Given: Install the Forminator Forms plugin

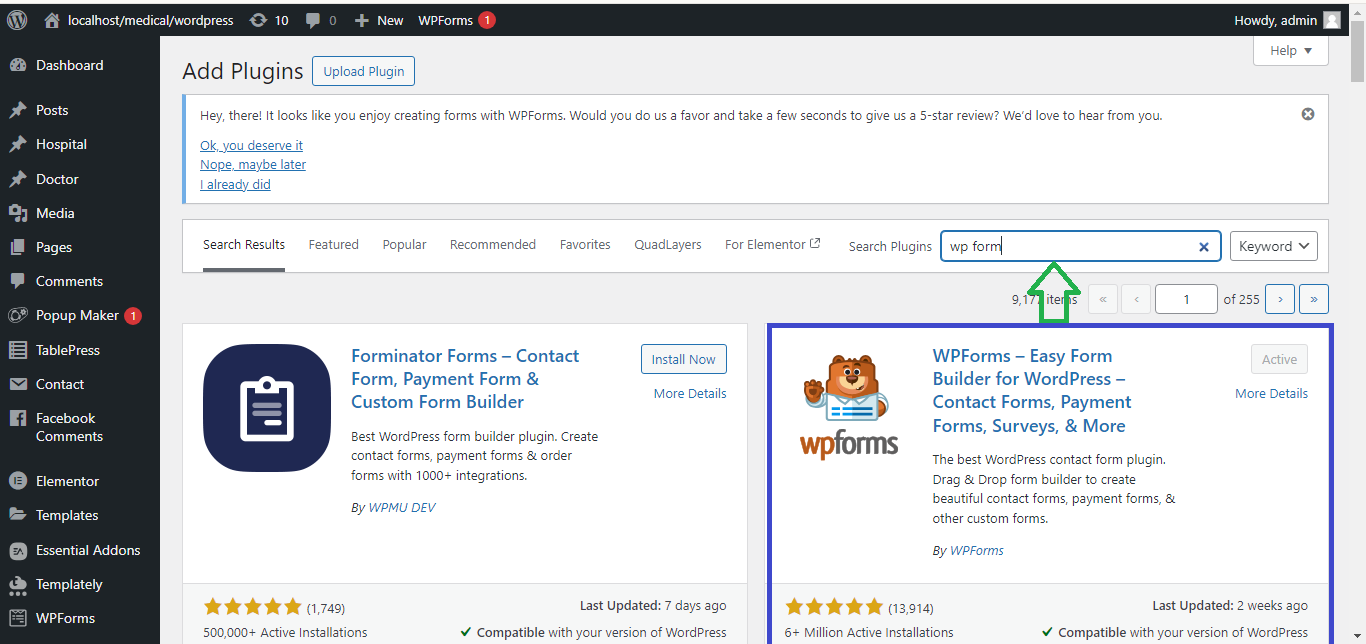Looking at the screenshot, I should coord(683,359).
